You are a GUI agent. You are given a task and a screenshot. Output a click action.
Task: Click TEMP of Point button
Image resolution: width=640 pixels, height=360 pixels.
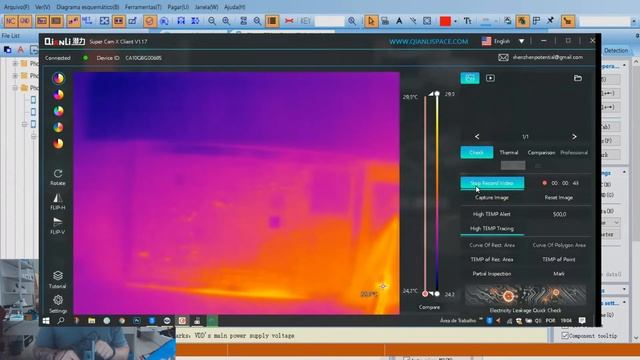(558, 259)
